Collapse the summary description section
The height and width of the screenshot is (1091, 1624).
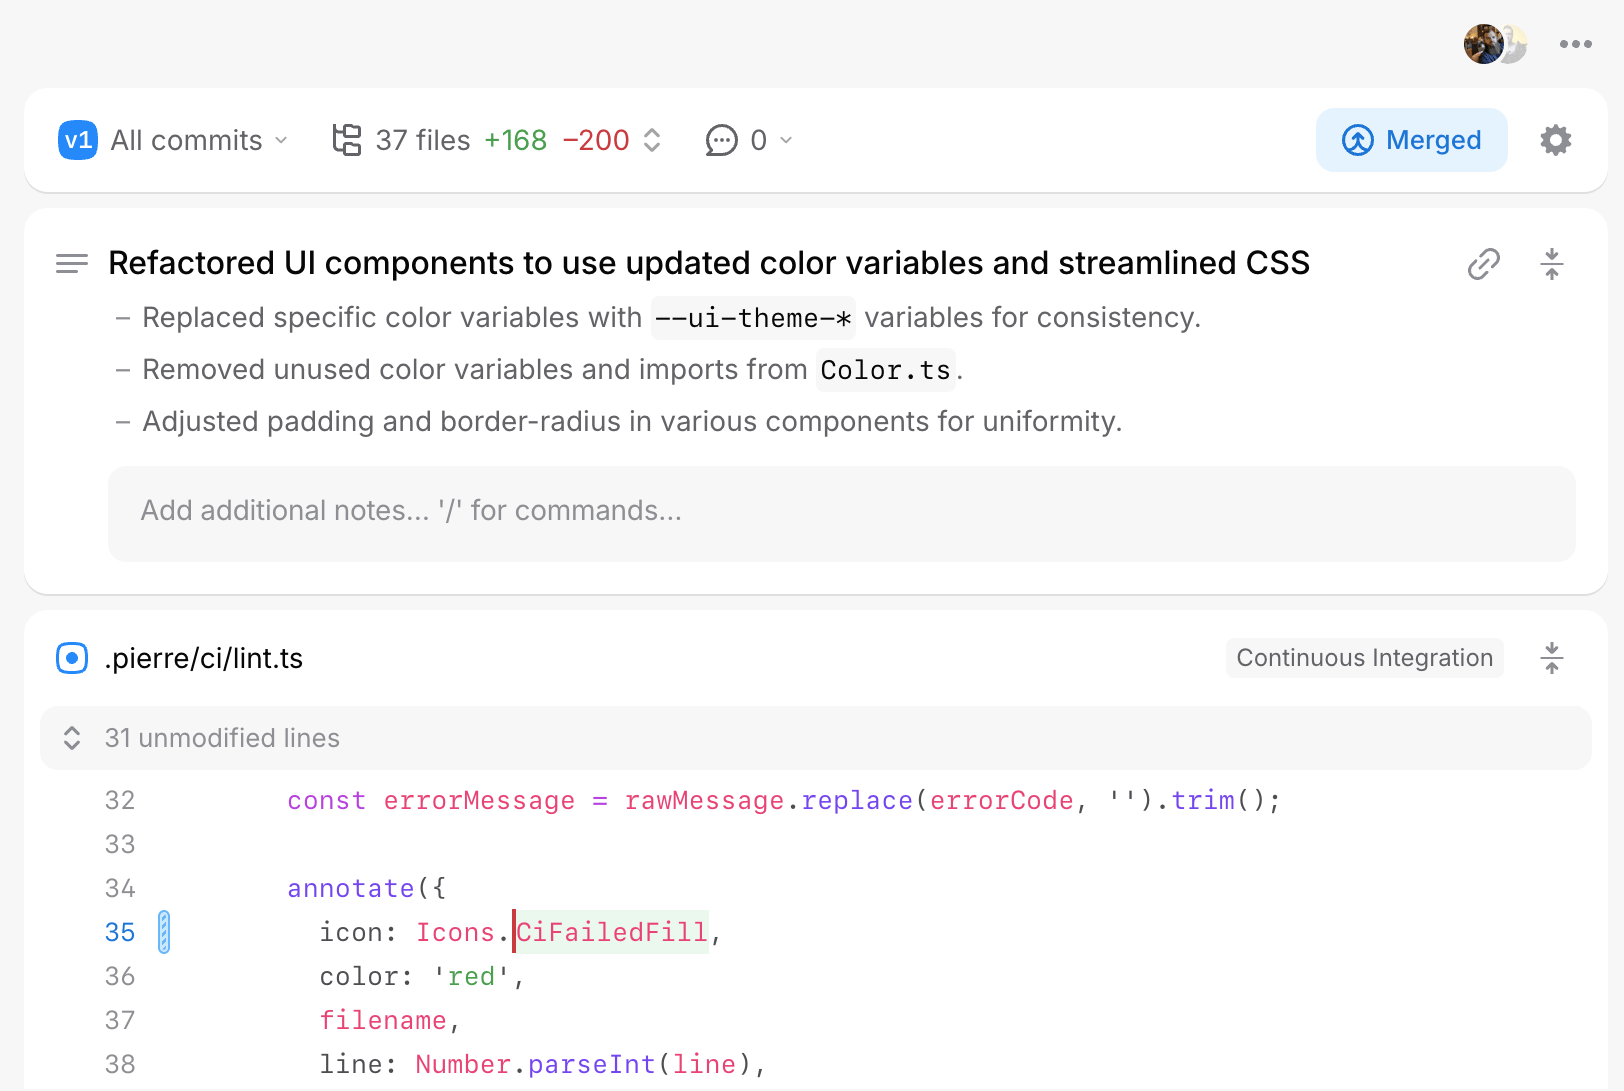point(1551,264)
